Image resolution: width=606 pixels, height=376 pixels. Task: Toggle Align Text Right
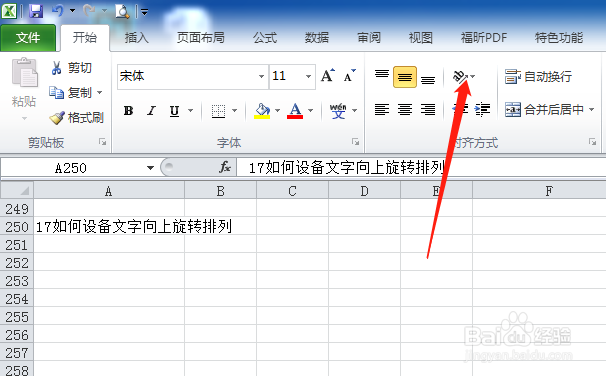pos(428,110)
